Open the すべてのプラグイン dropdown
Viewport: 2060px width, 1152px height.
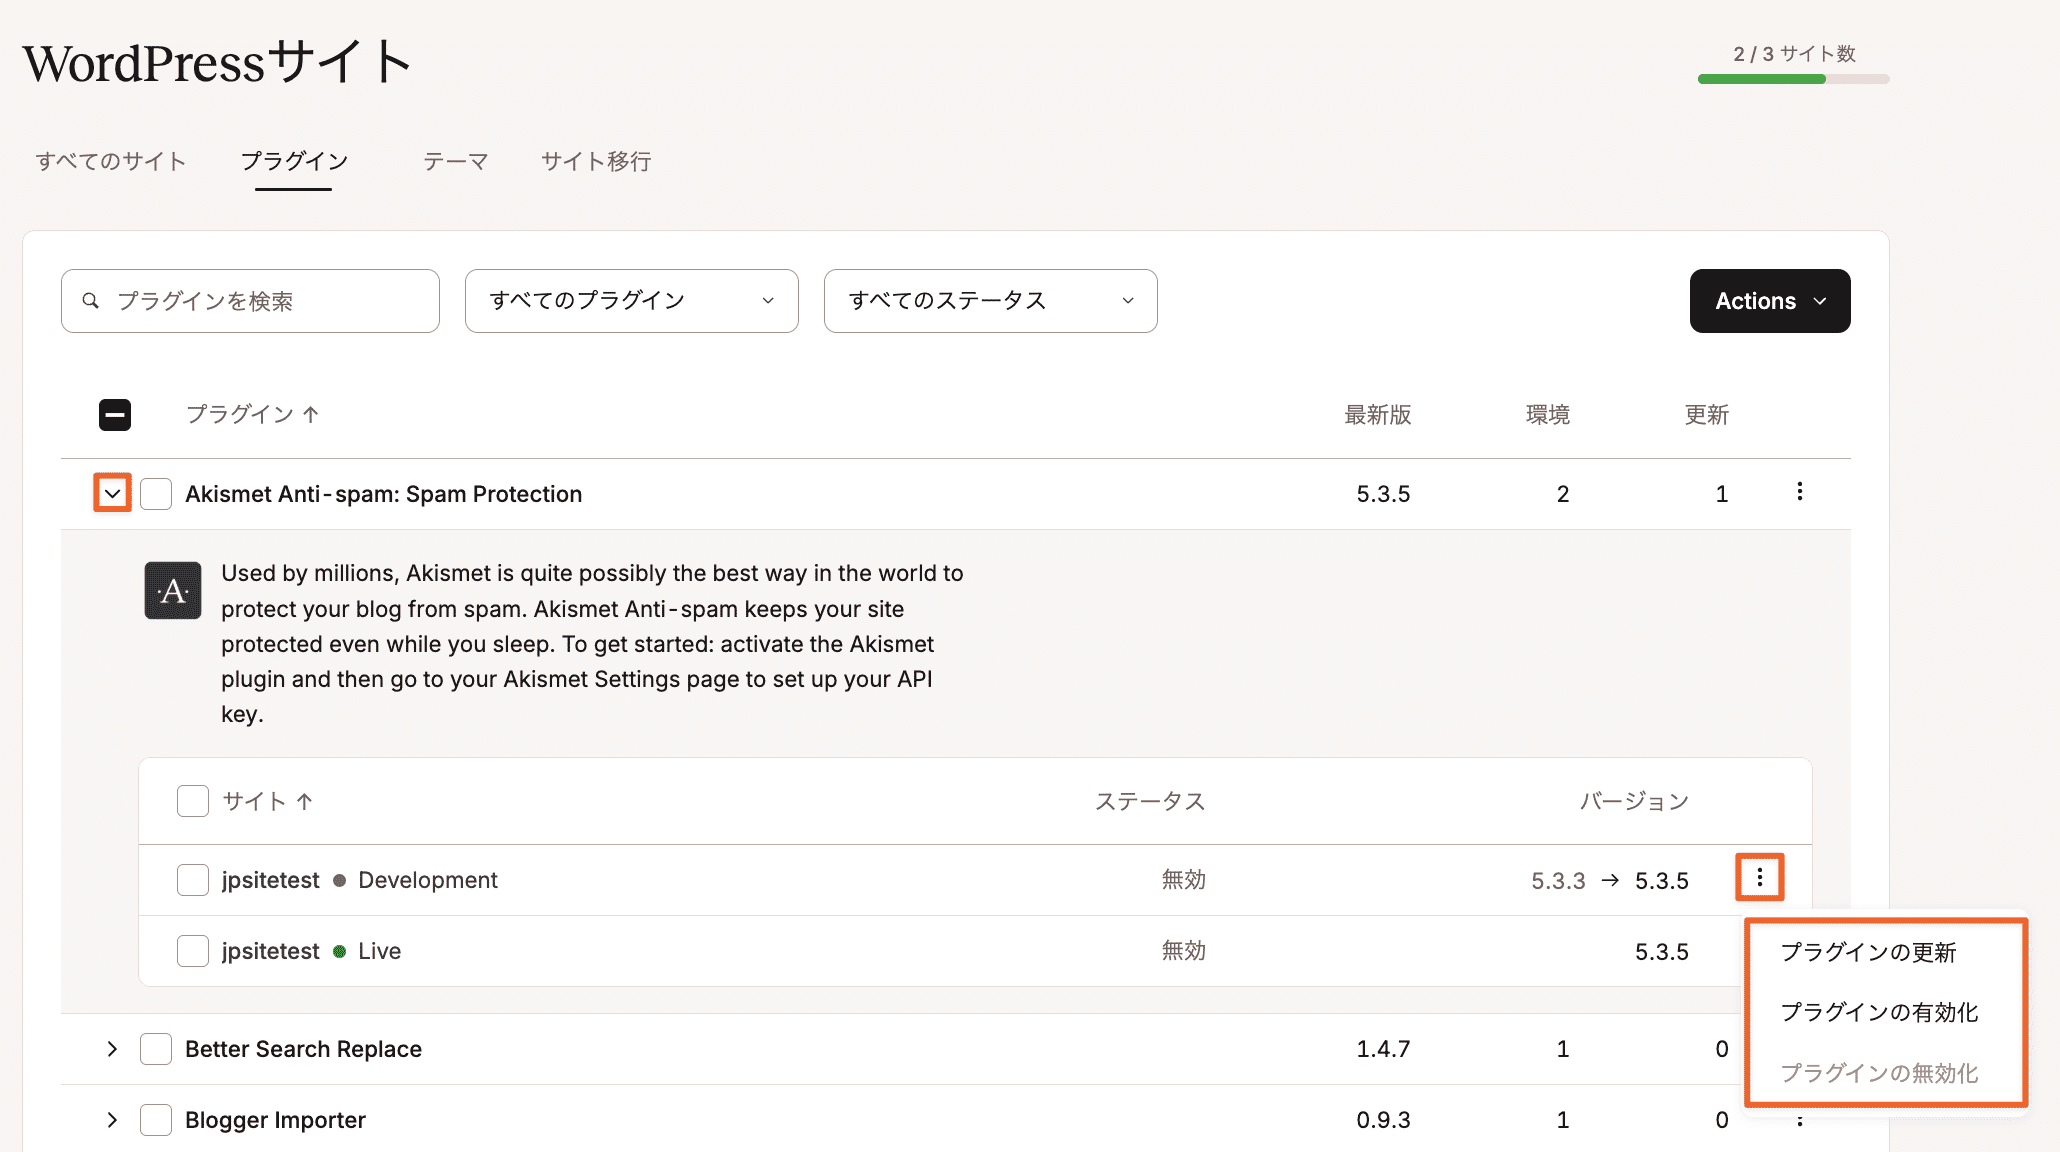point(631,301)
